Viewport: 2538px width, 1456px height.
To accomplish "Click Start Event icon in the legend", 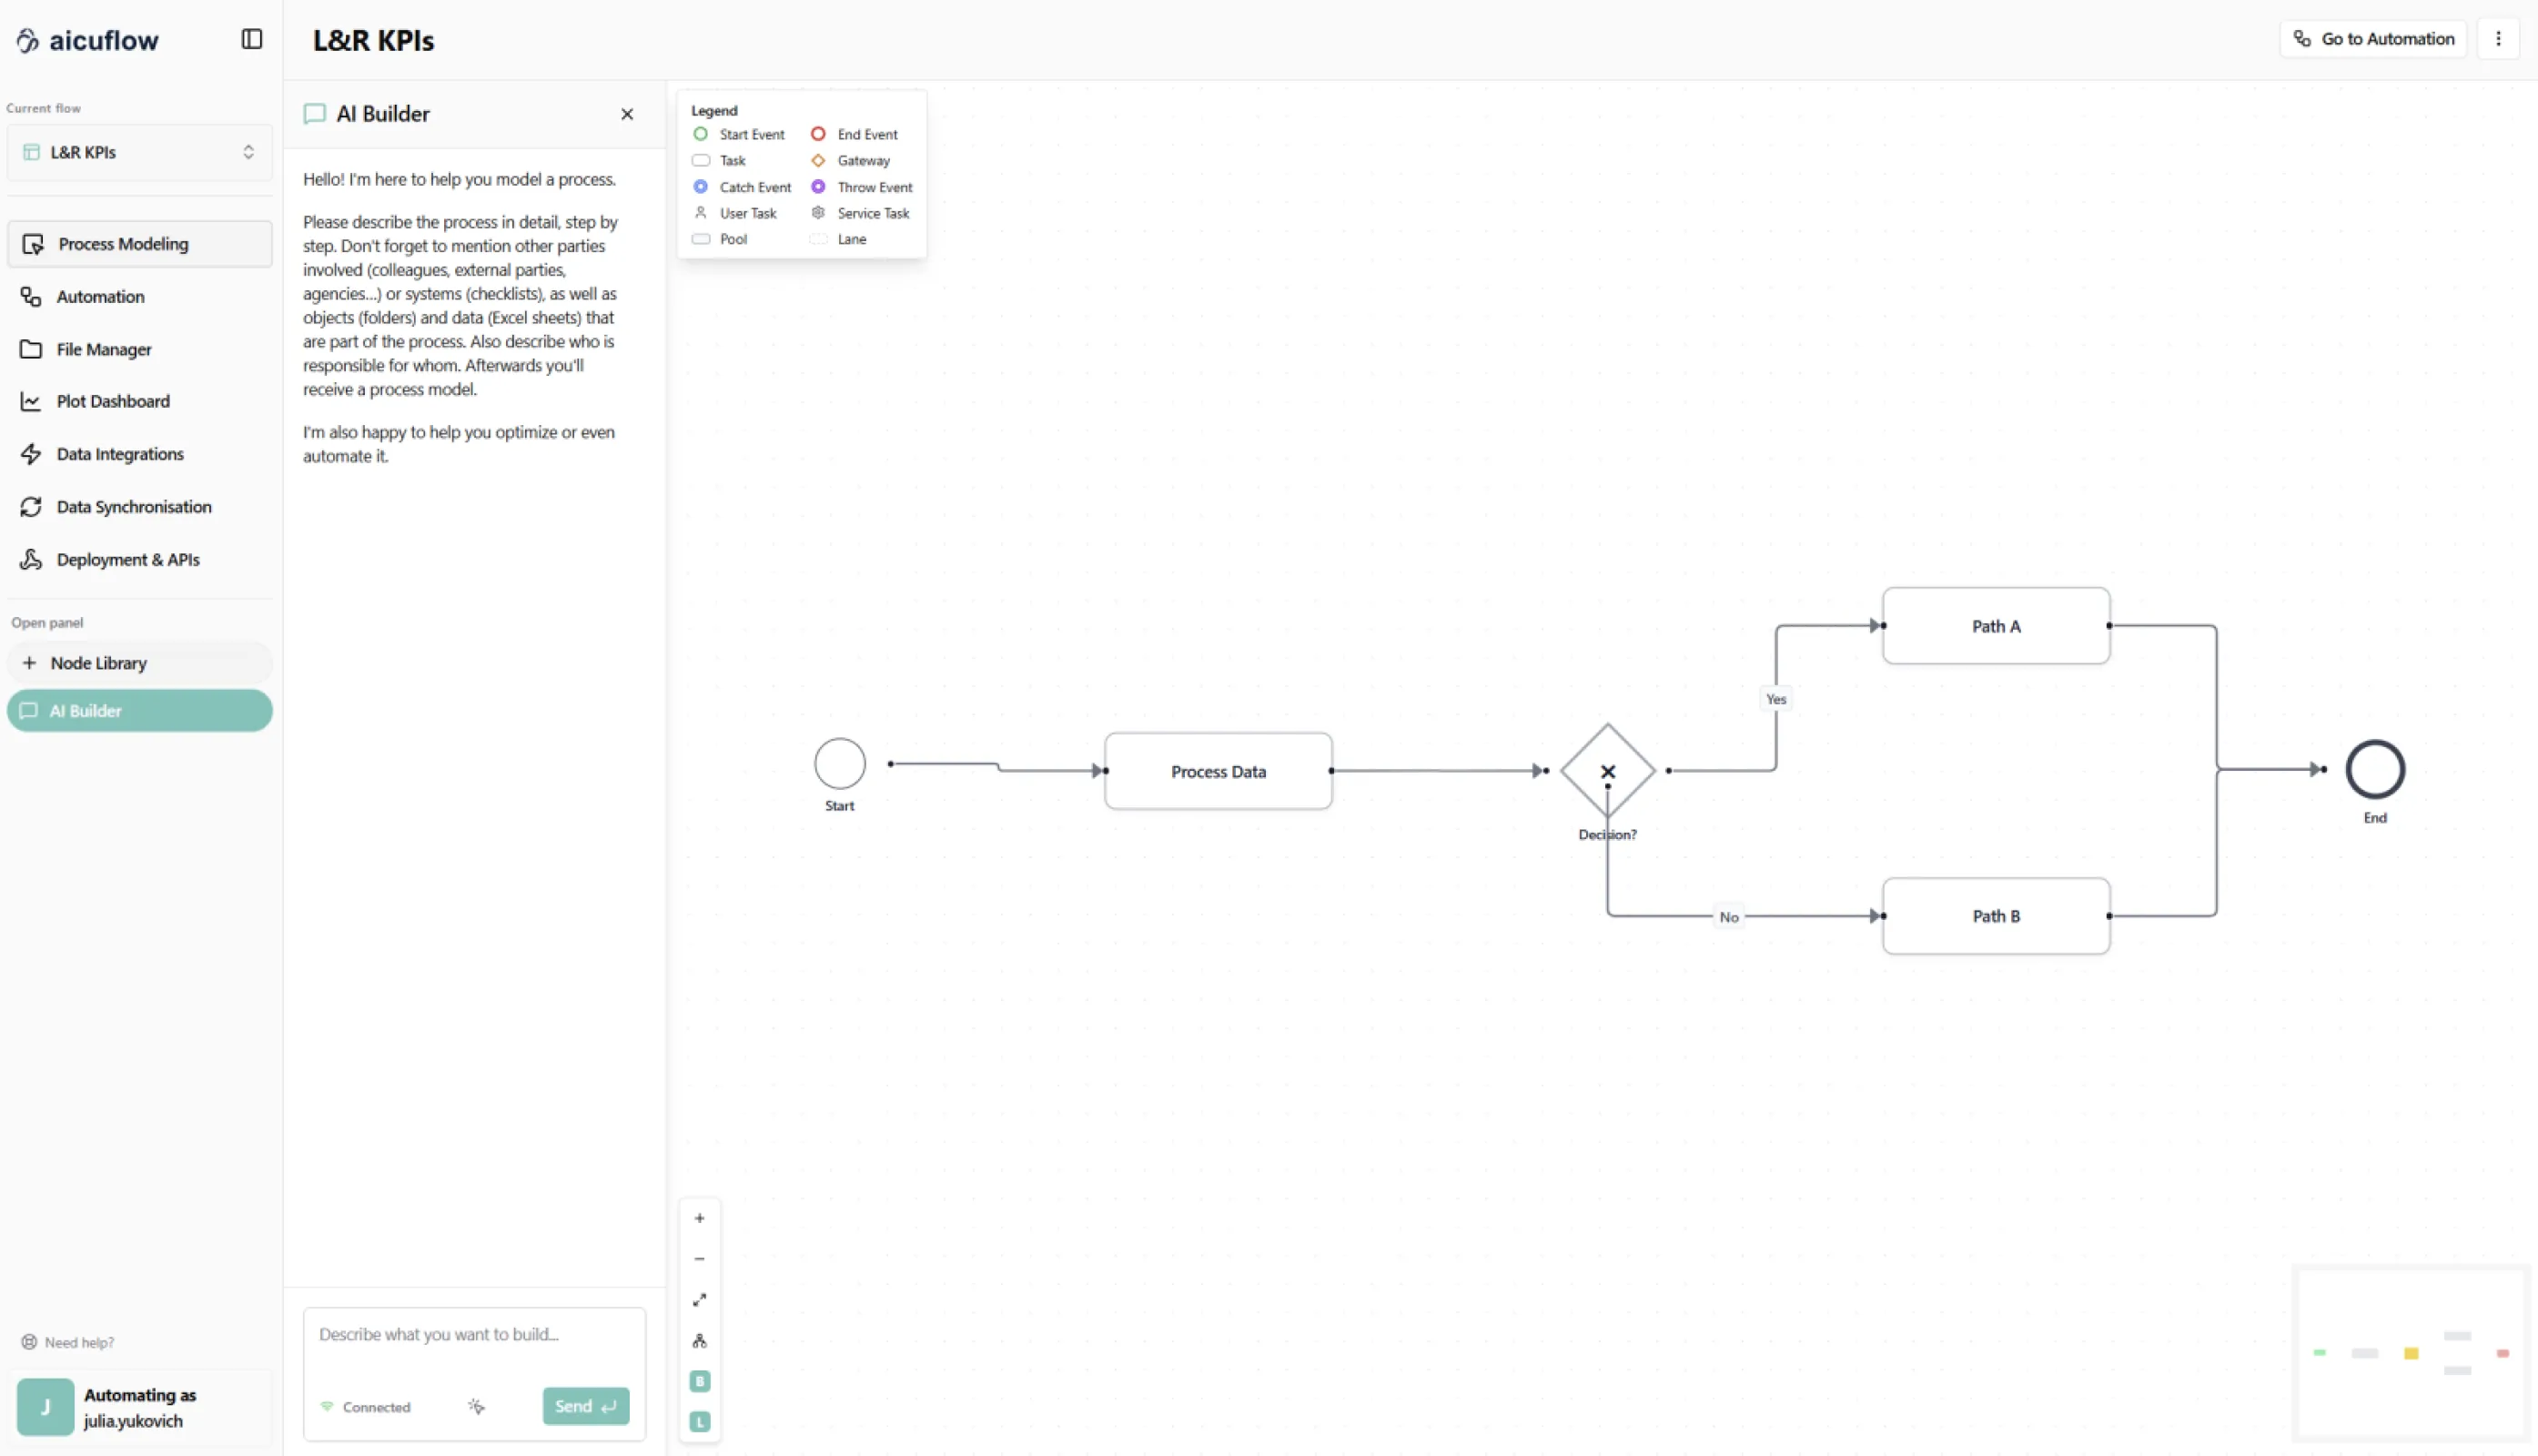I will [701, 134].
